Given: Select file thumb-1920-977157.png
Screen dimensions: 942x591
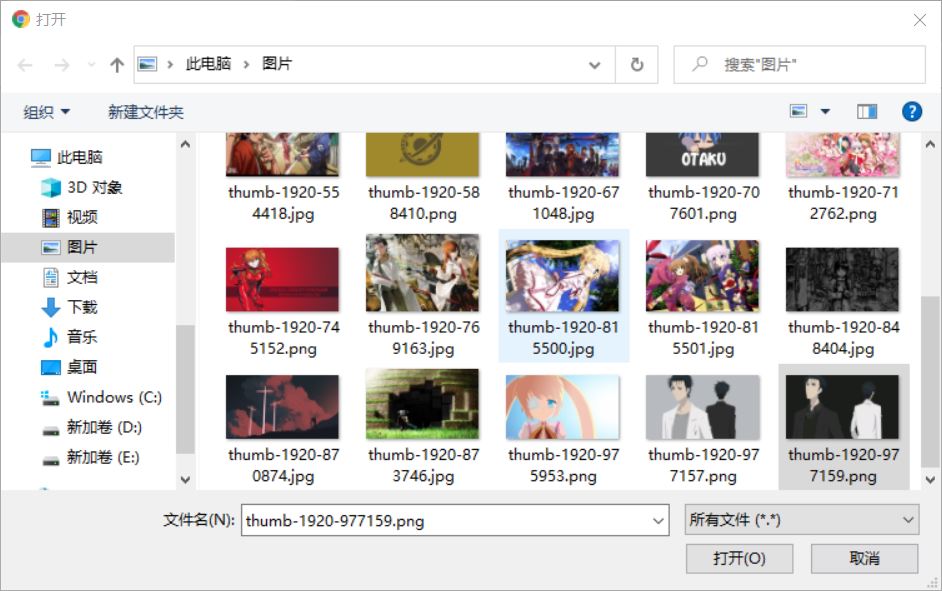Looking at the screenshot, I should point(703,428).
